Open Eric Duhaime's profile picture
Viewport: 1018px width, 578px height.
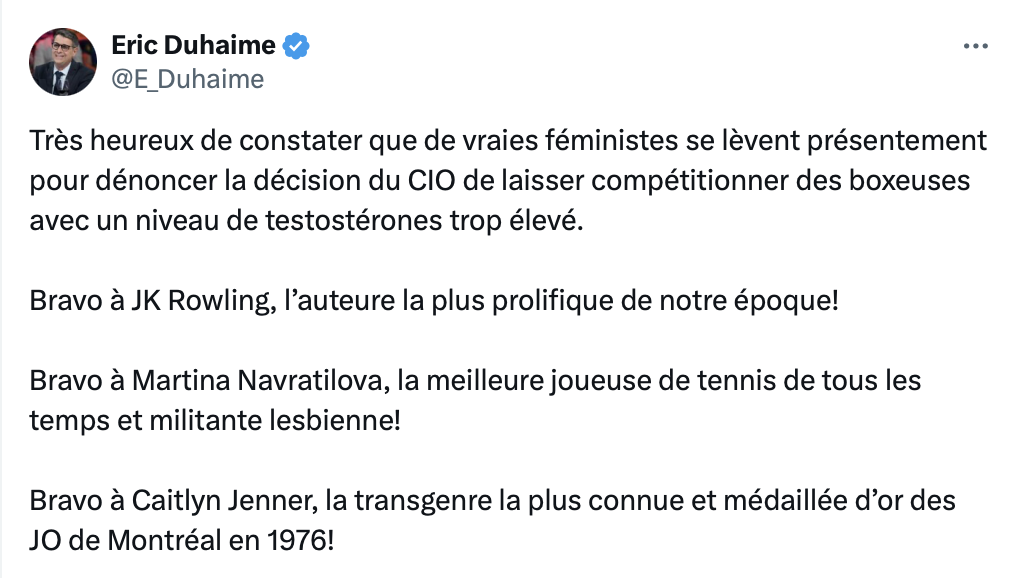pos(62,62)
